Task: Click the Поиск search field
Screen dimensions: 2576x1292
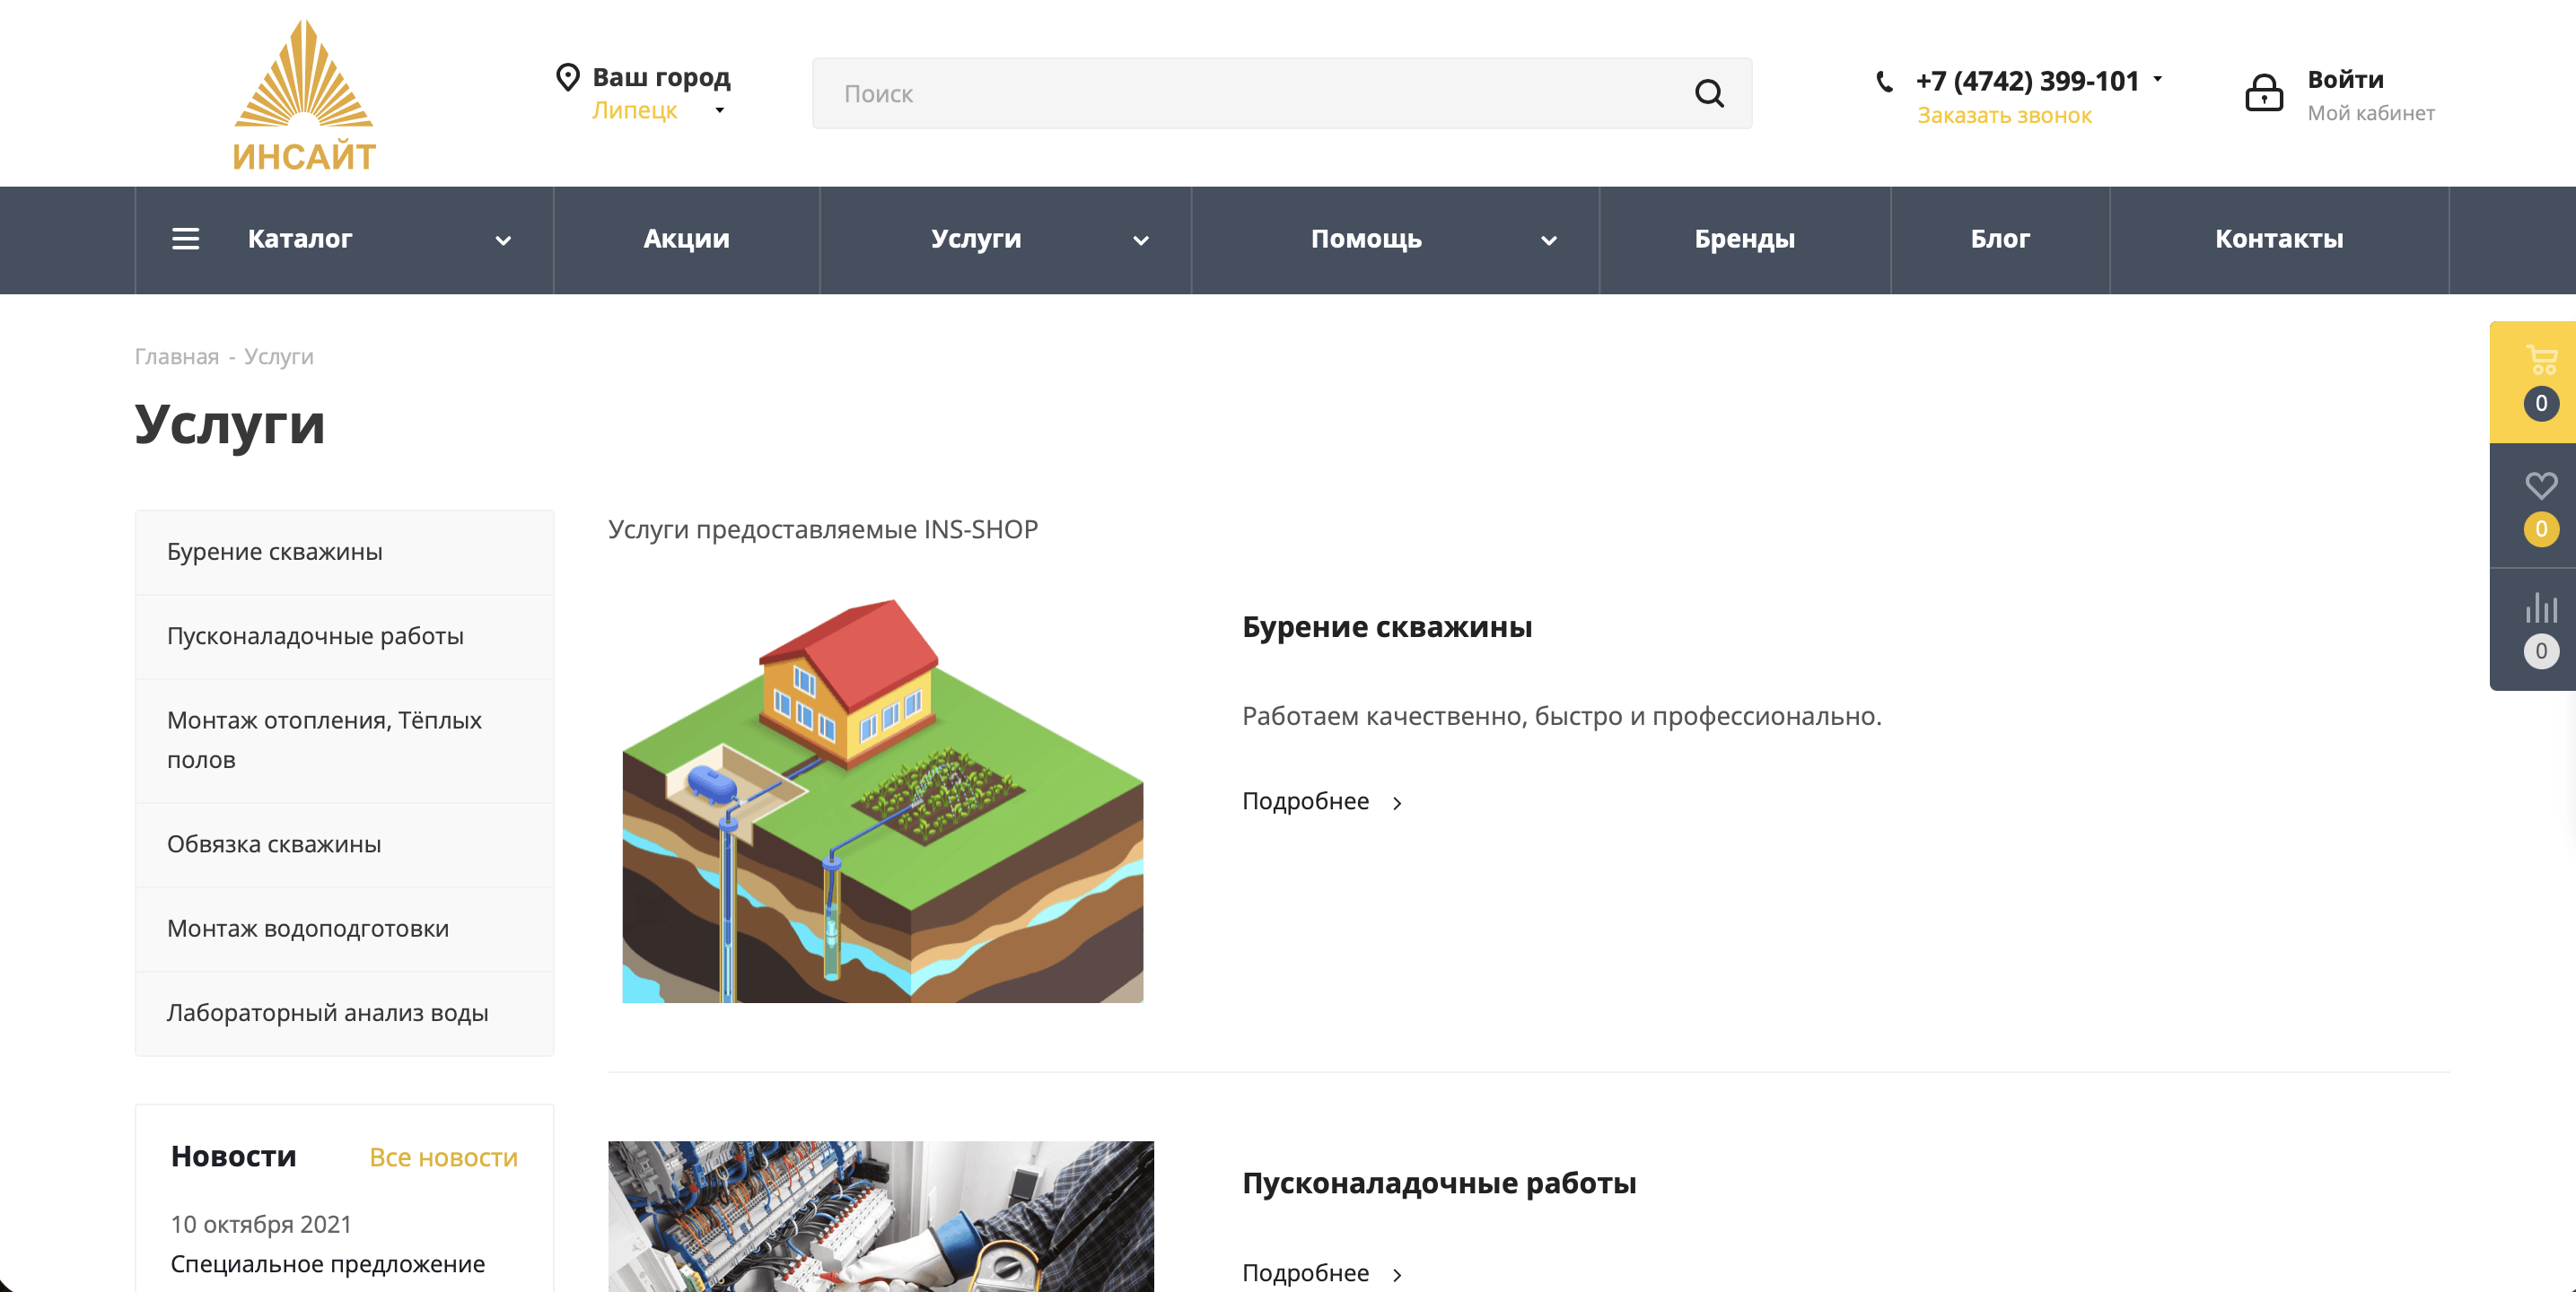Action: [x=1250, y=94]
